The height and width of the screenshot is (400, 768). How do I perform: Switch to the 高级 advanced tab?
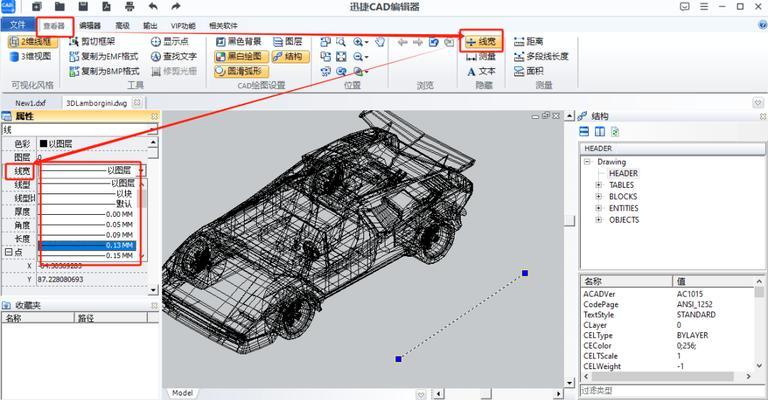[x=122, y=25]
